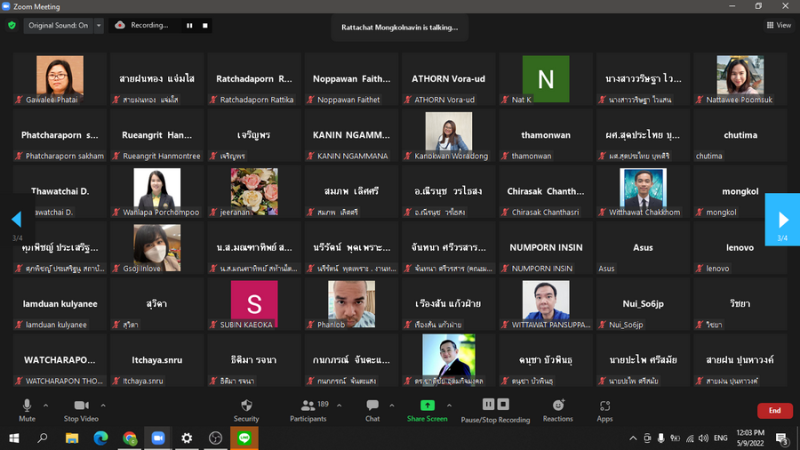This screenshot has width=800, height=450.
Task: Expand audio options arrow beside Mute
Action: coord(48,404)
